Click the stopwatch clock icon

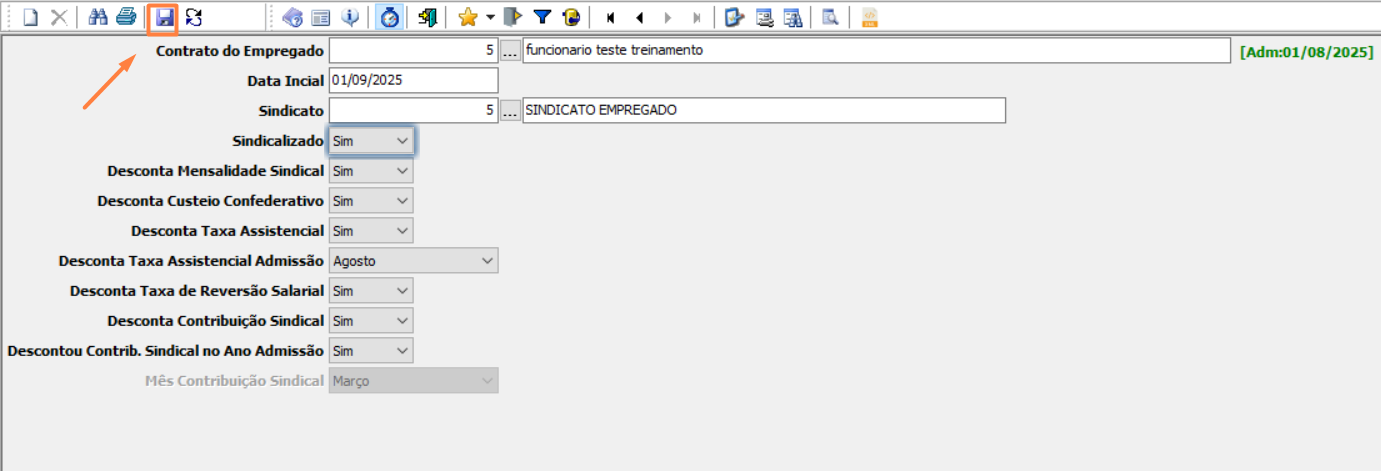pyautogui.click(x=387, y=17)
